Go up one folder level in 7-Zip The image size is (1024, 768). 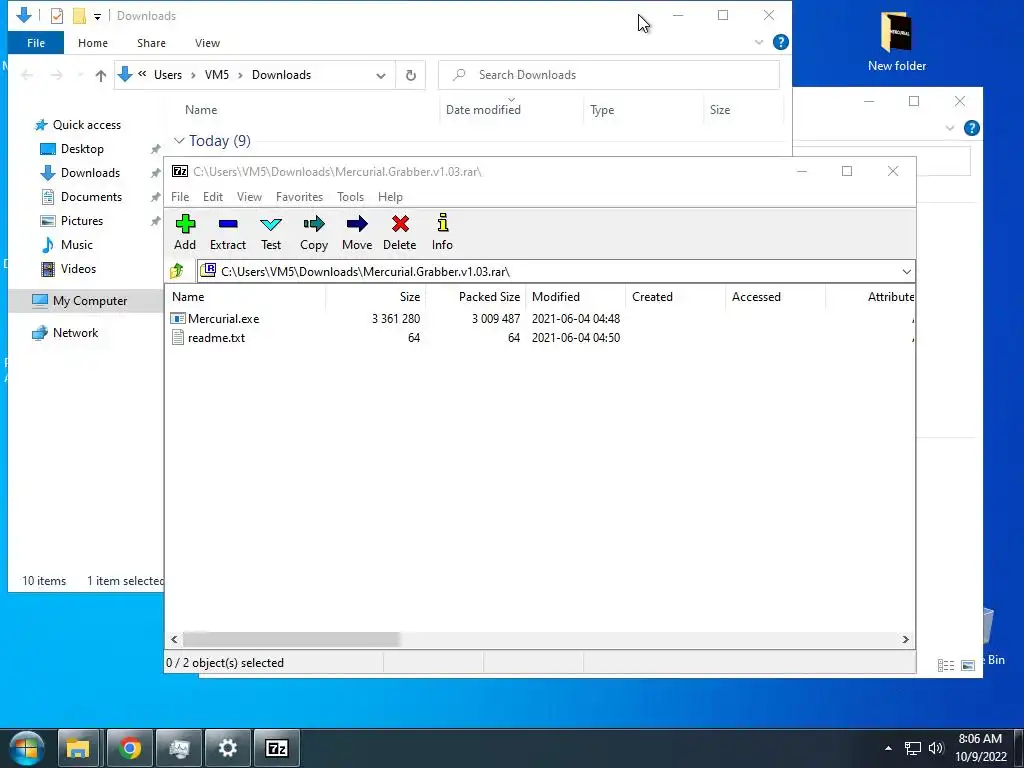(x=177, y=271)
